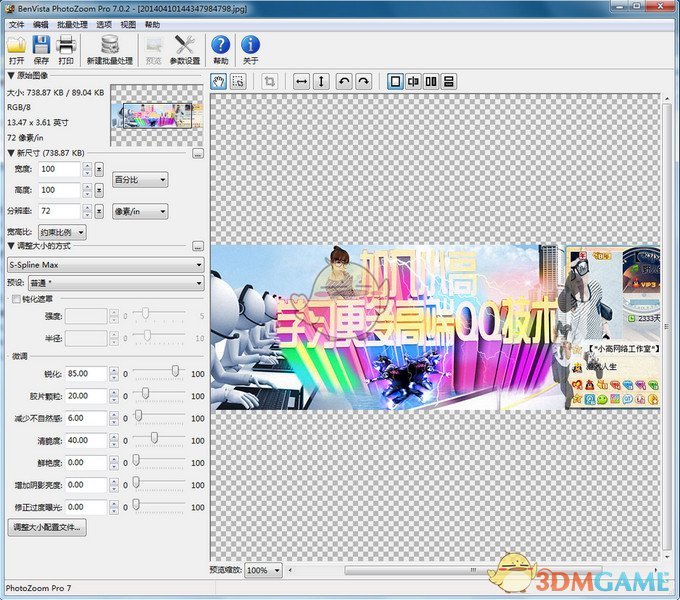Click the calculator button beside 高度
This screenshot has width=680, height=600.
pos(99,190)
